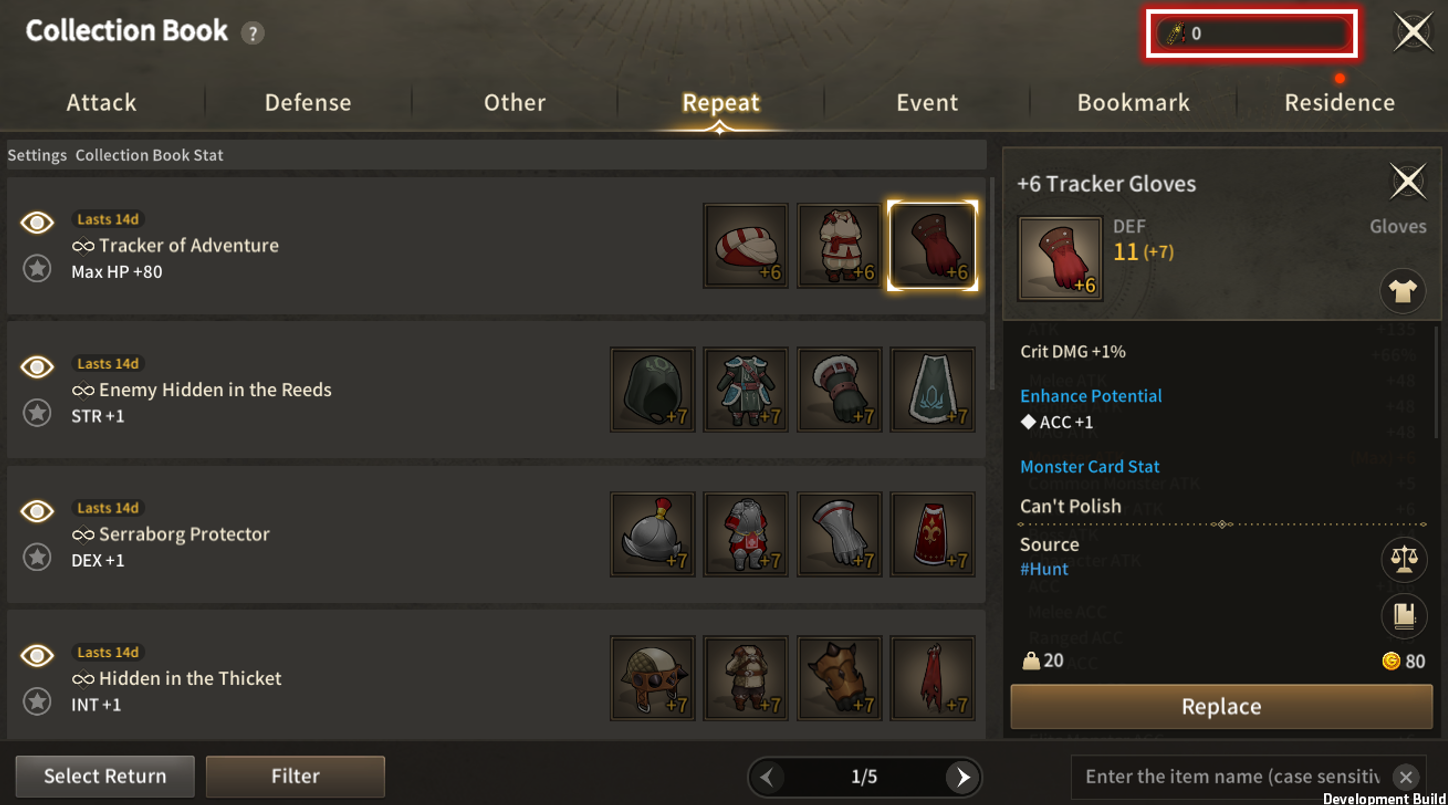Open the book icon beside Source
Viewport: 1448px width, 805px height.
[1404, 616]
